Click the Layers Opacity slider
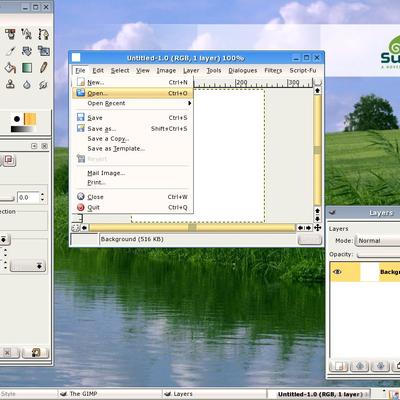This screenshot has height=400, width=400. click(x=378, y=255)
